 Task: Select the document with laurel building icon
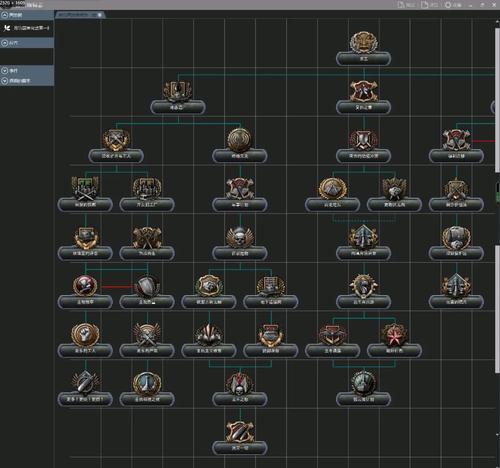point(271,286)
